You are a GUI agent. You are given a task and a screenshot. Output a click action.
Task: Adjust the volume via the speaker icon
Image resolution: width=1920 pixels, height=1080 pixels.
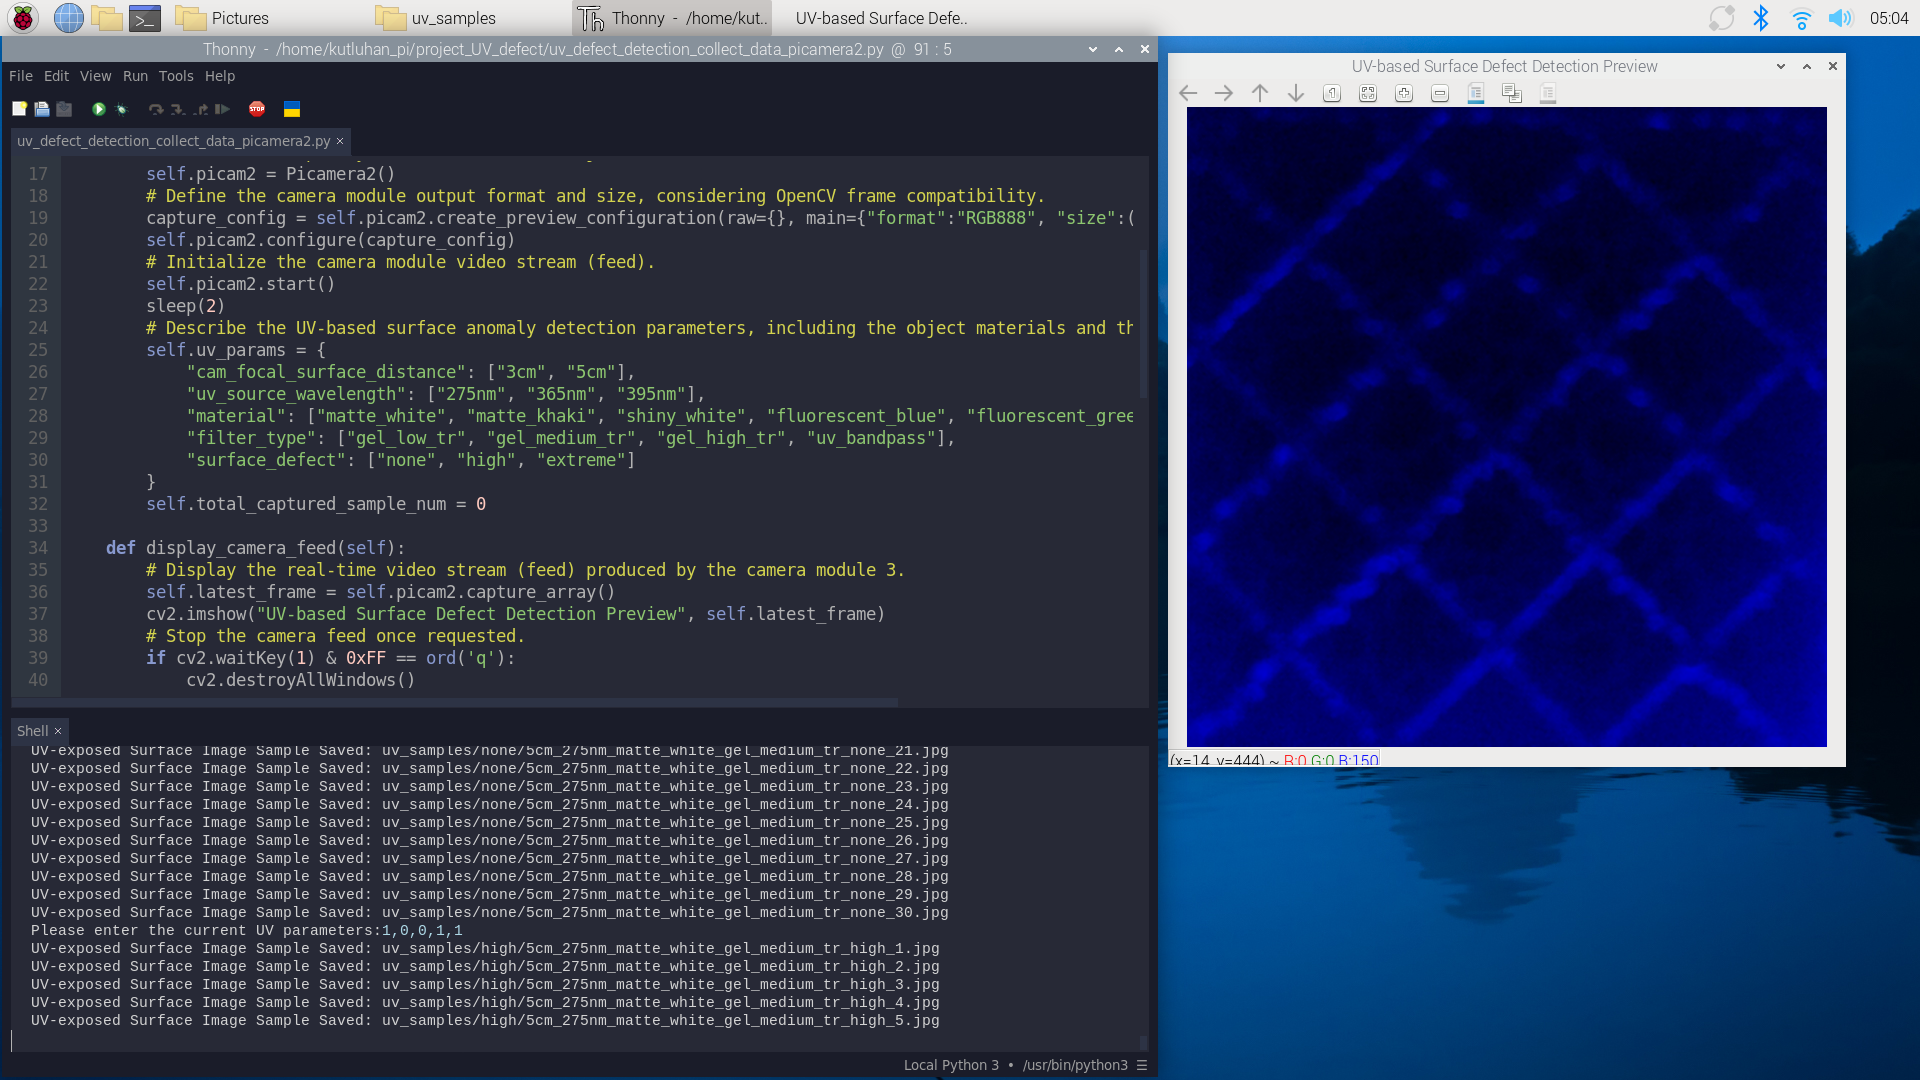click(1840, 17)
